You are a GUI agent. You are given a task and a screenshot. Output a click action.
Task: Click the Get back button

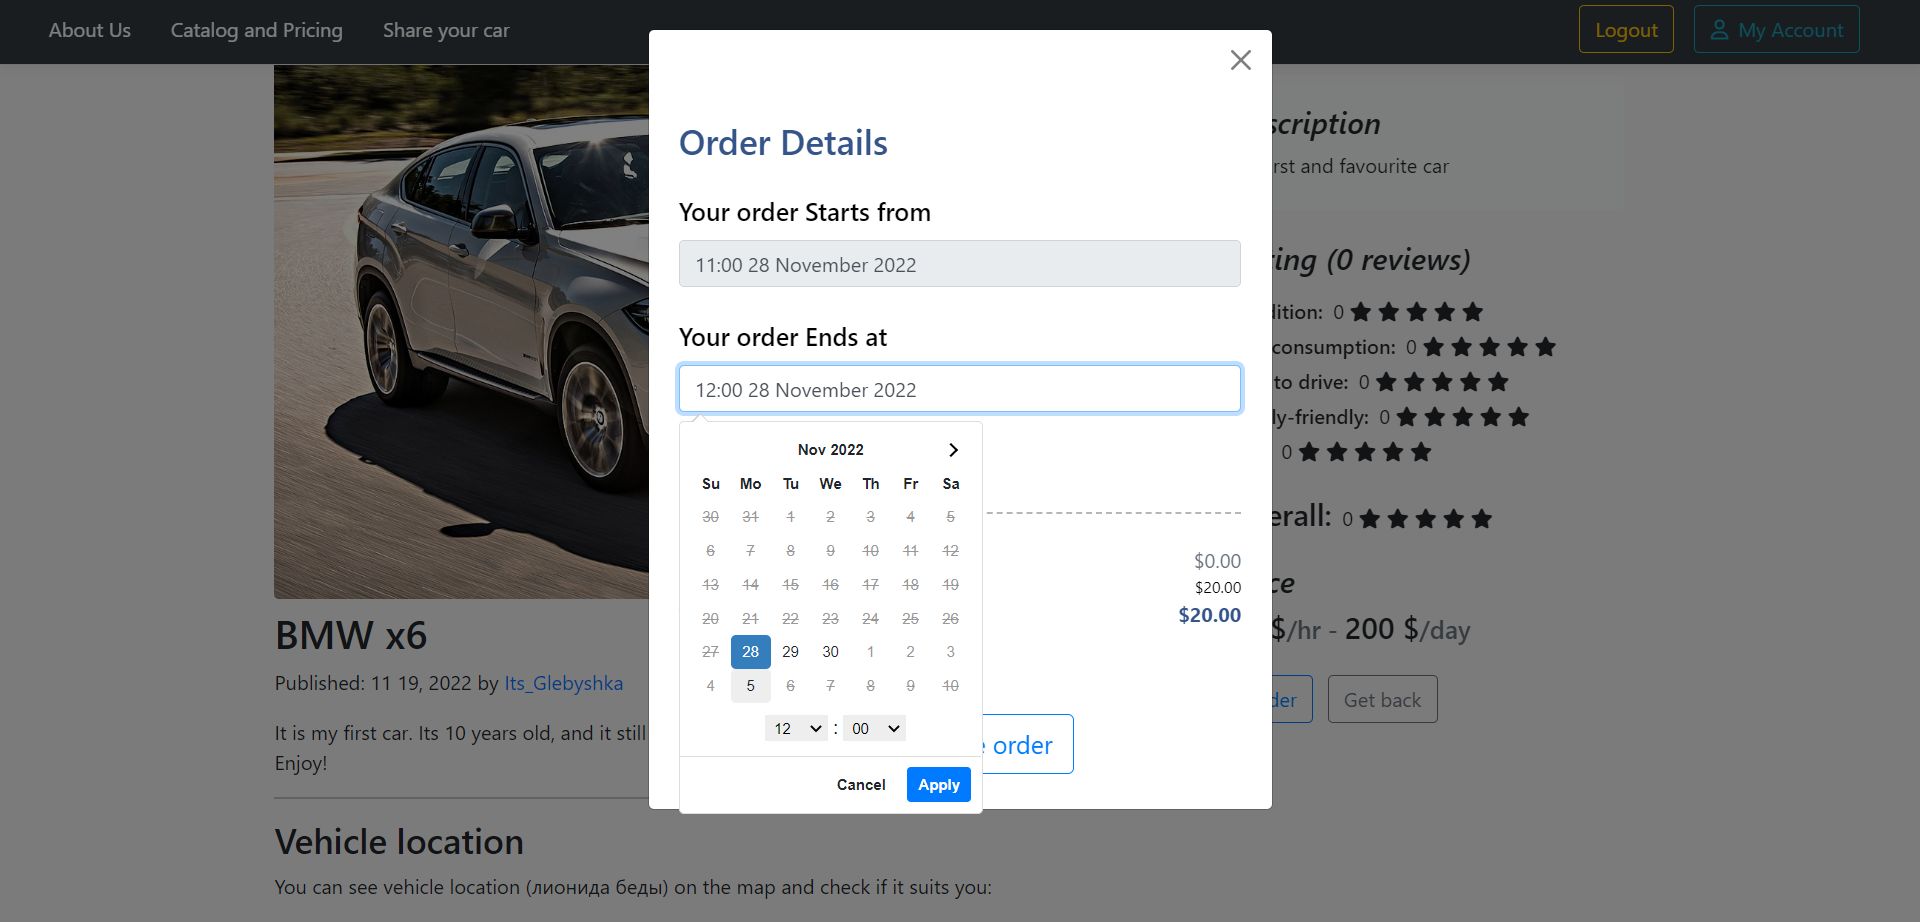coord(1382,700)
